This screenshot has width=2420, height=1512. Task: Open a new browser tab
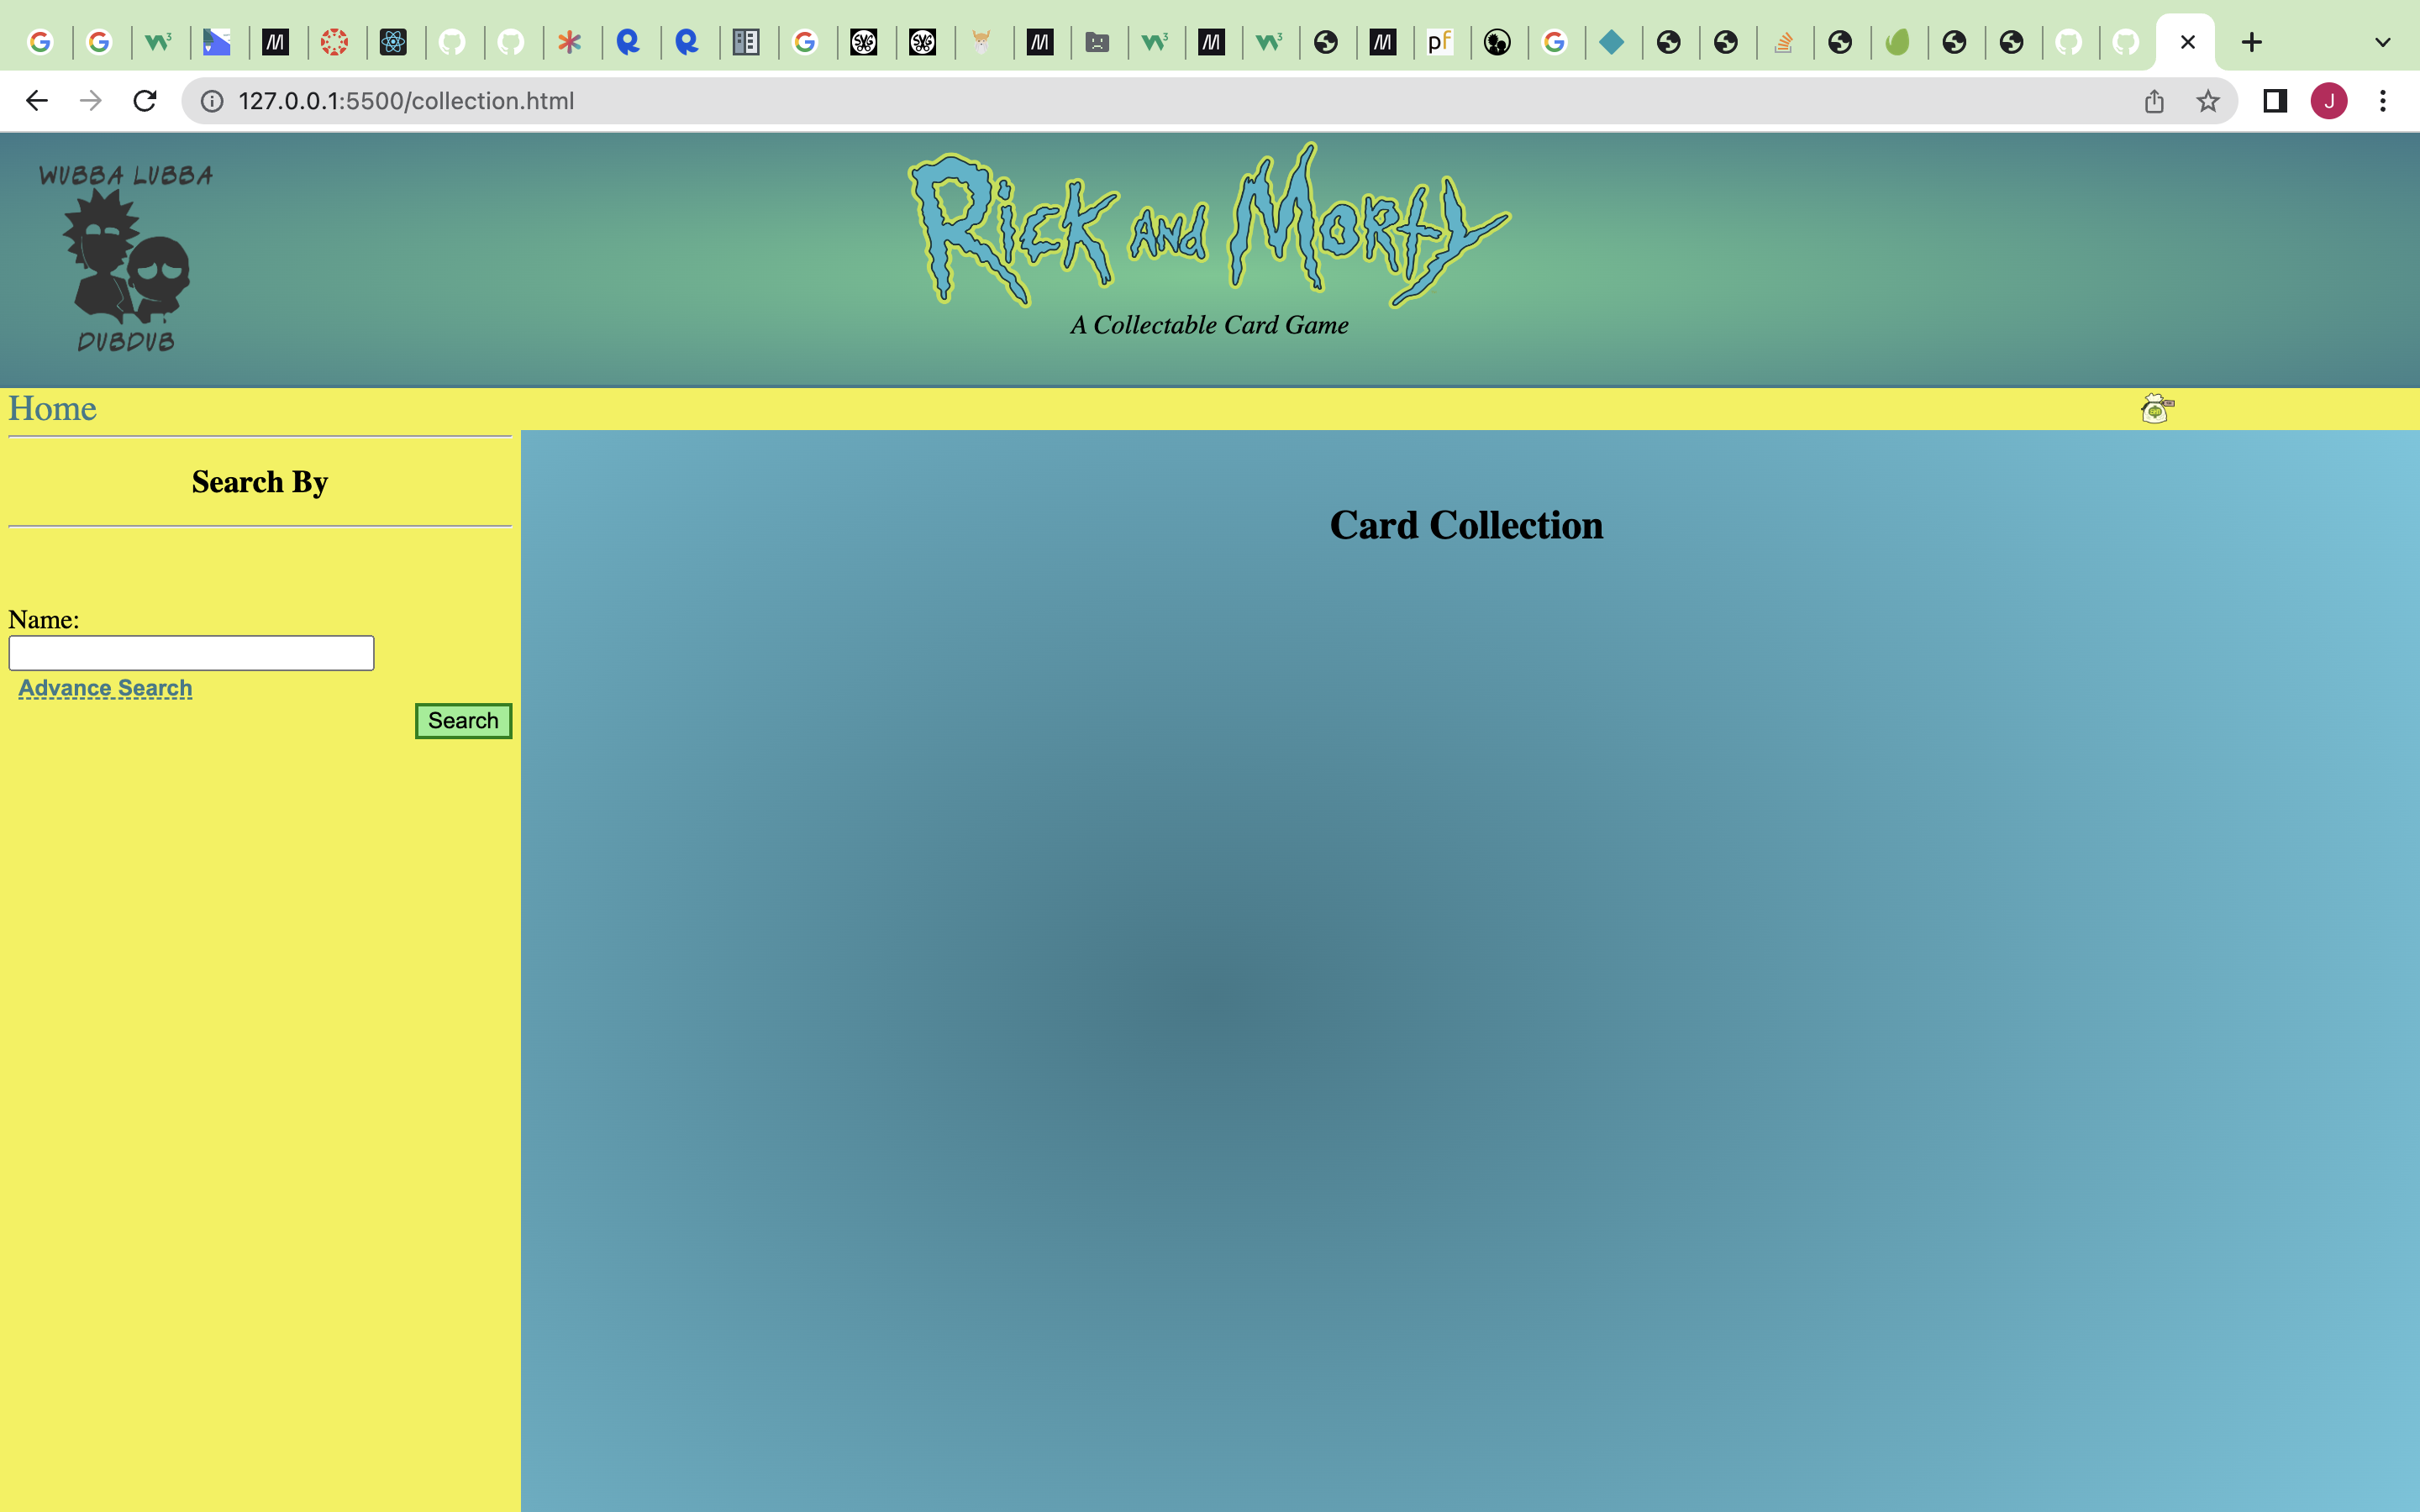point(2251,42)
